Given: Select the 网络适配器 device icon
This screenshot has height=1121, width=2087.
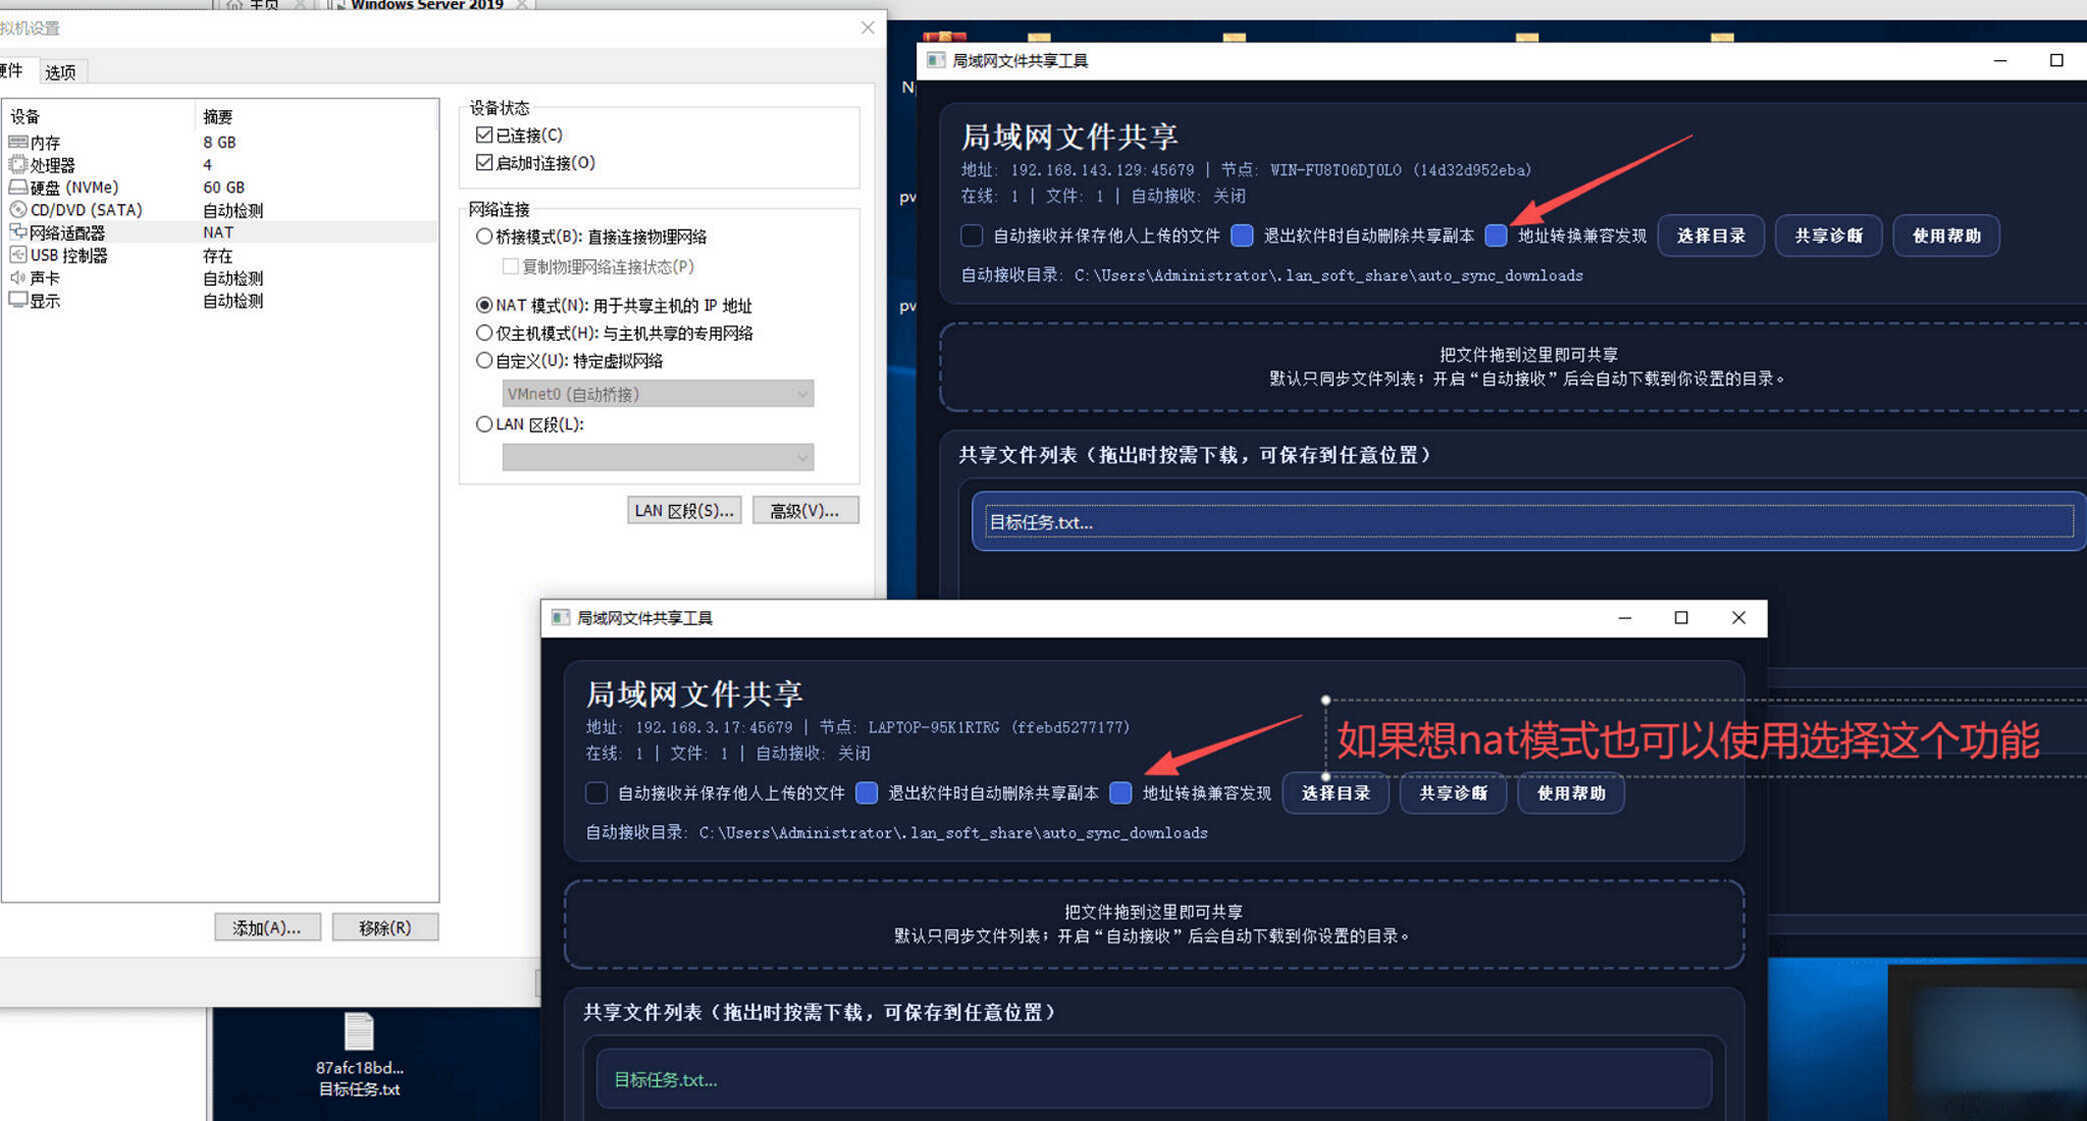Looking at the screenshot, I should coord(20,232).
